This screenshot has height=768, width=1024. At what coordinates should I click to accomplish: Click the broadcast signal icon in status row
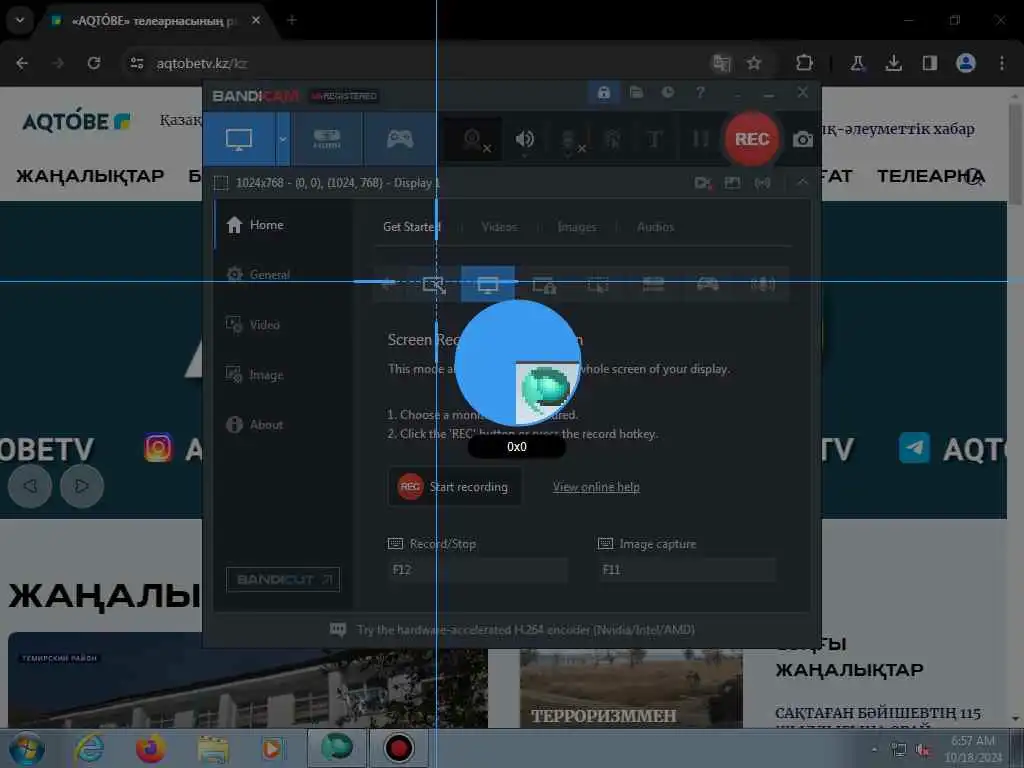(x=762, y=183)
